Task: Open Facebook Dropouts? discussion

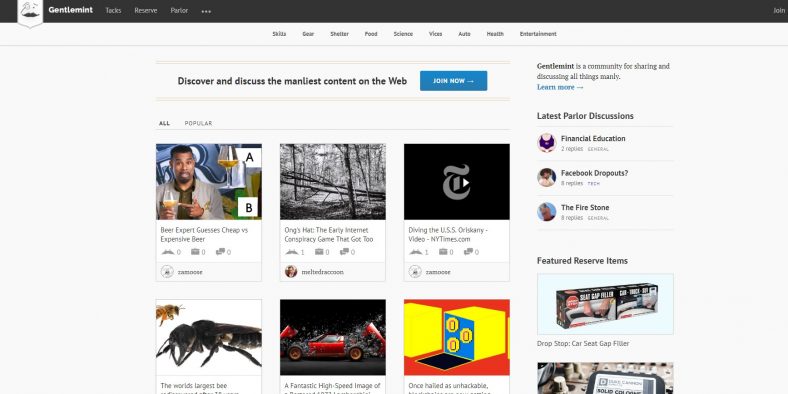Action: (x=595, y=173)
